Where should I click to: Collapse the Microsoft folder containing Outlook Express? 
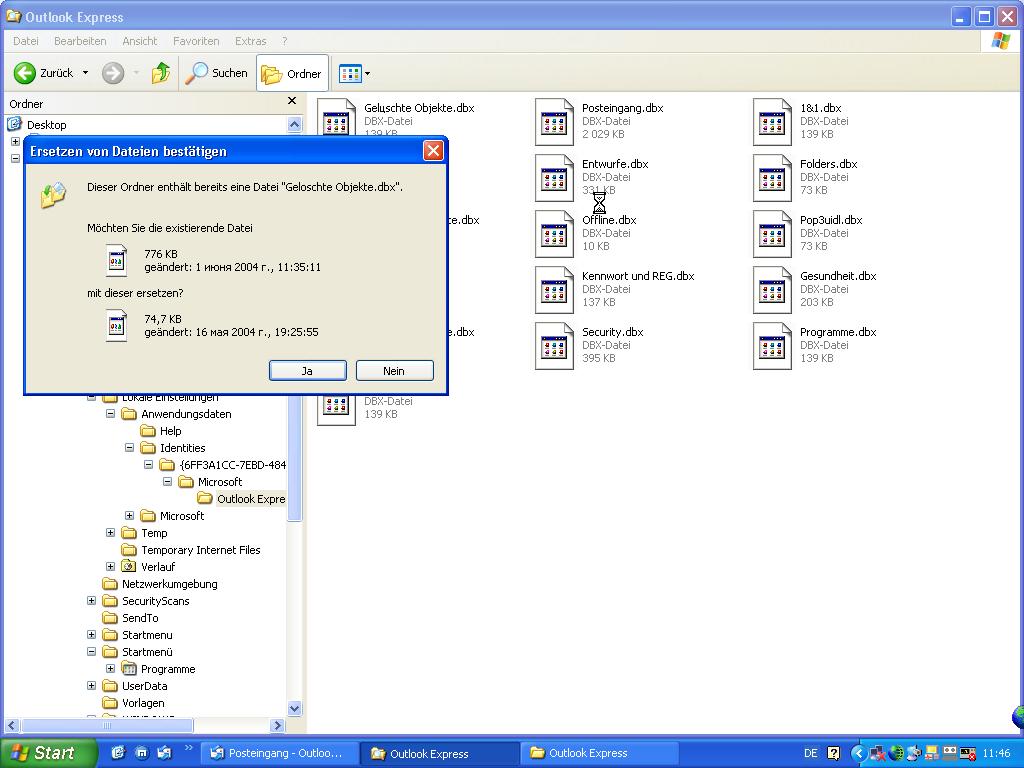[167, 482]
